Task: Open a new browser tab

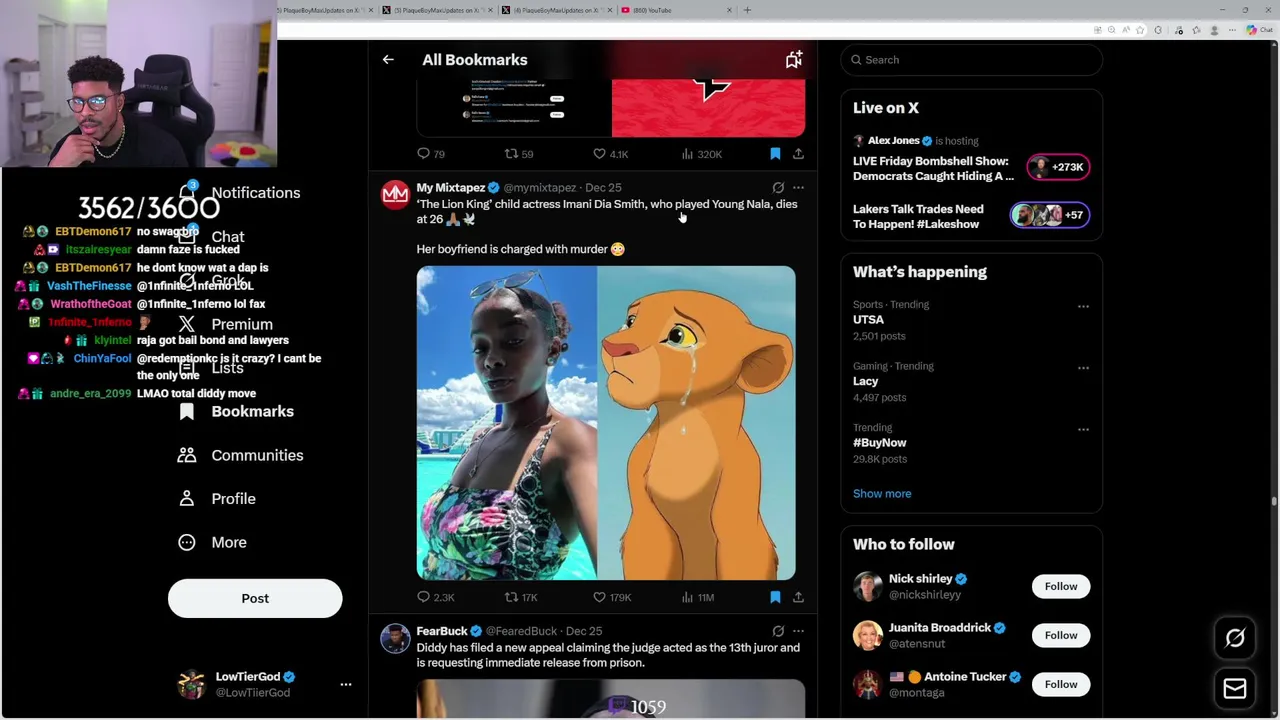Action: click(x=747, y=10)
